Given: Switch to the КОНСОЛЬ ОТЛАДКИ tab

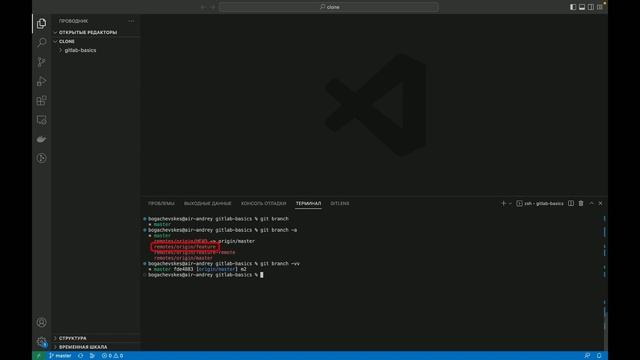Looking at the screenshot, I should click(263, 203).
